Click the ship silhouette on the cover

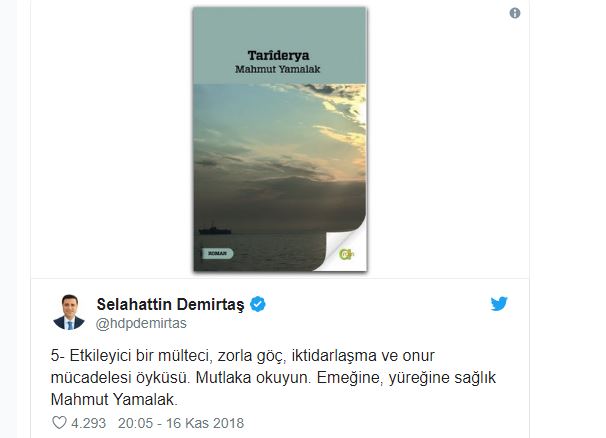215,230
